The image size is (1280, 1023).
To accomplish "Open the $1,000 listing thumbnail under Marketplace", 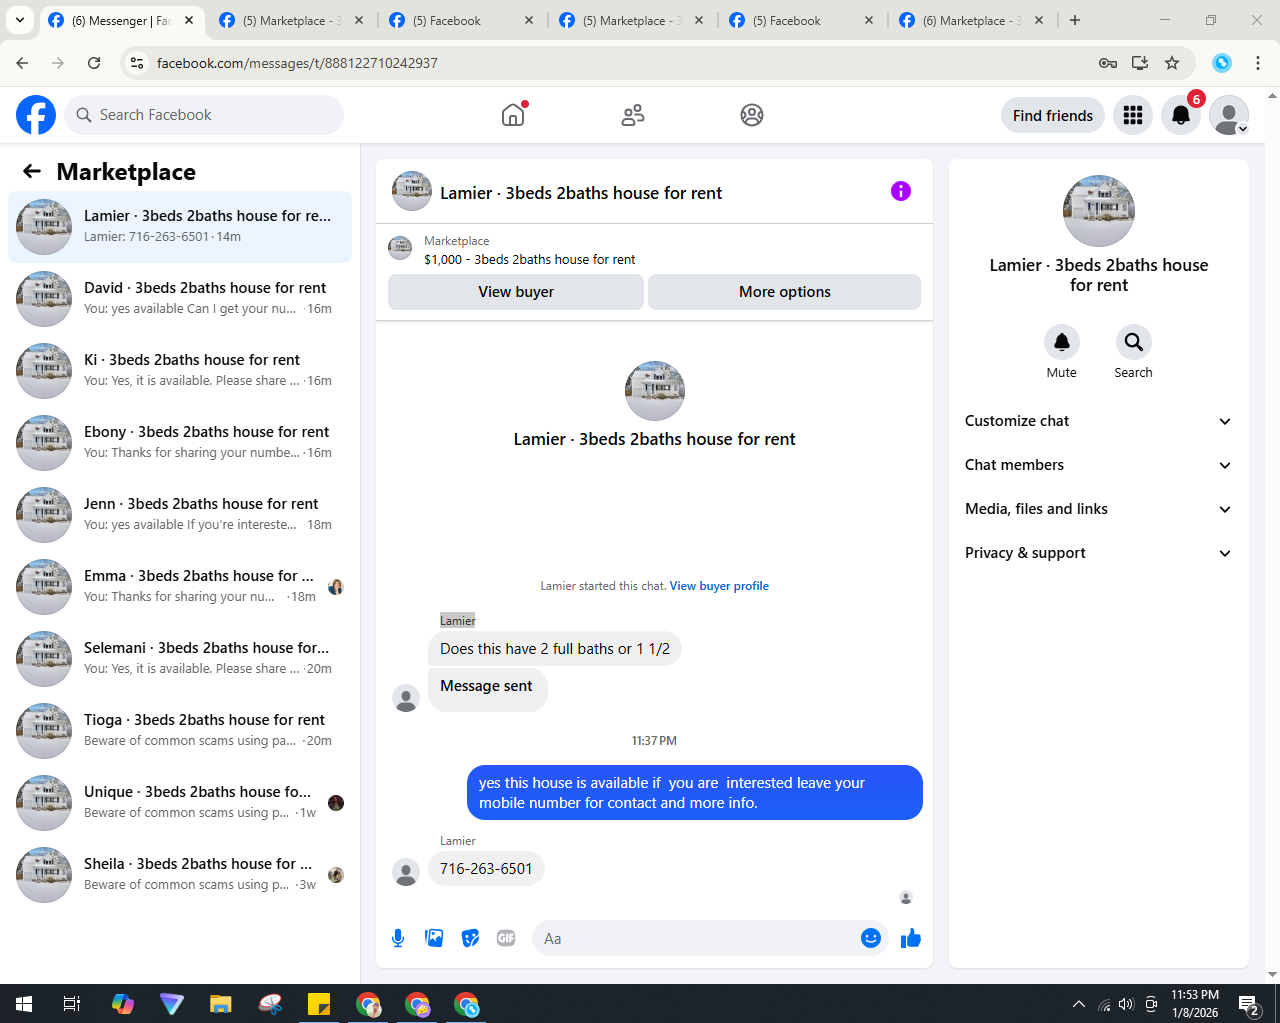I will click(400, 248).
